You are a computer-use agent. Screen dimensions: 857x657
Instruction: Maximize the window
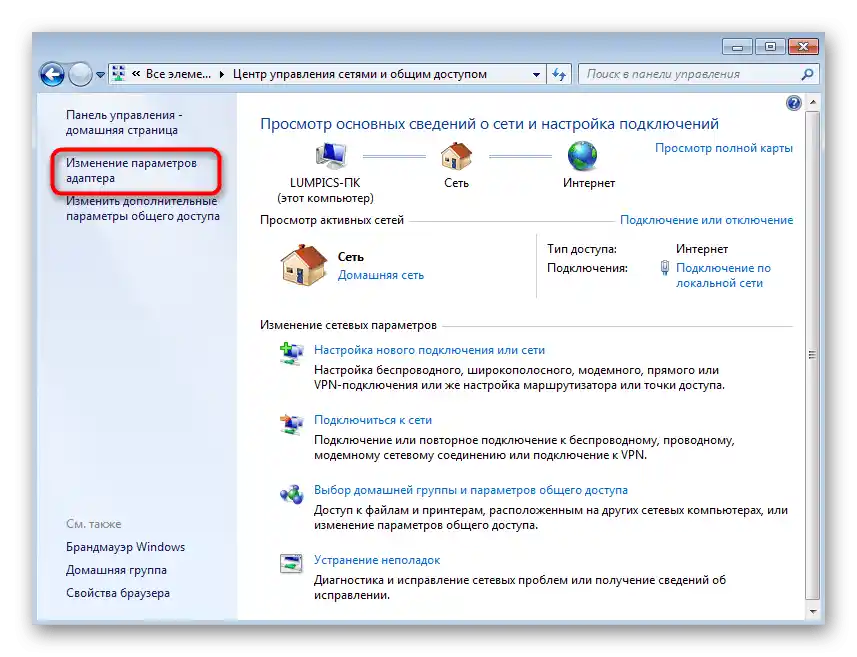coord(770,47)
